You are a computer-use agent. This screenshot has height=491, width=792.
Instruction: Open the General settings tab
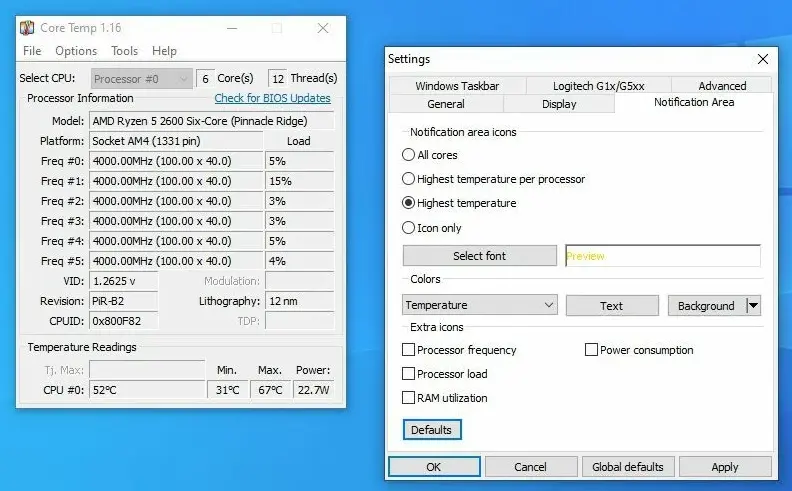[x=446, y=104]
